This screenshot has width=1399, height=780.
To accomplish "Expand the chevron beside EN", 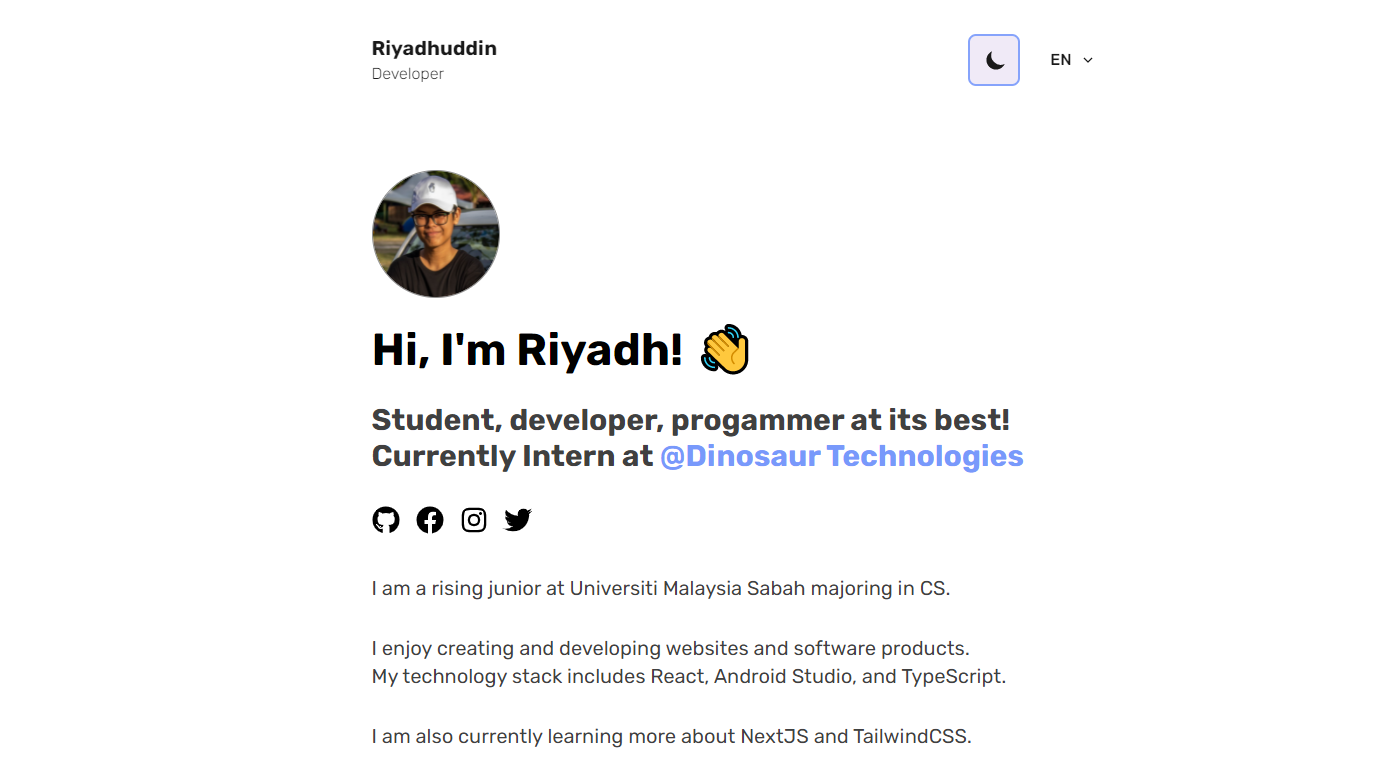I will point(1088,60).
